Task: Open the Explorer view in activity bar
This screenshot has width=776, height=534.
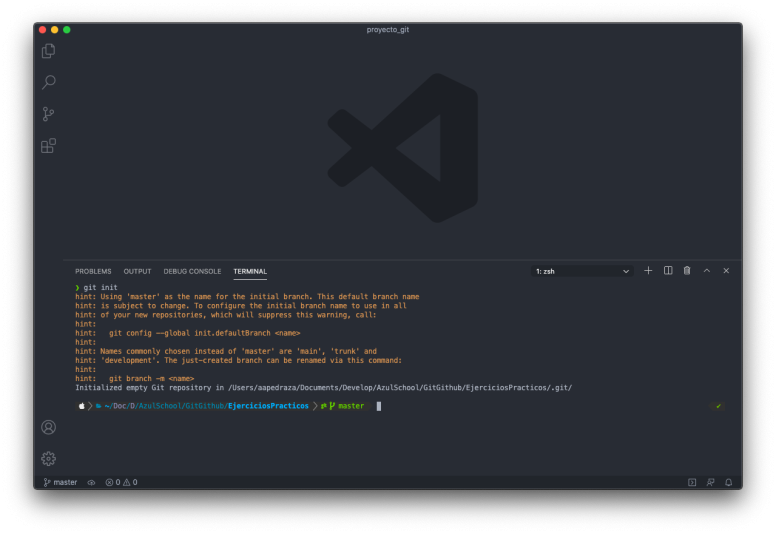Action: pyautogui.click(x=48, y=51)
